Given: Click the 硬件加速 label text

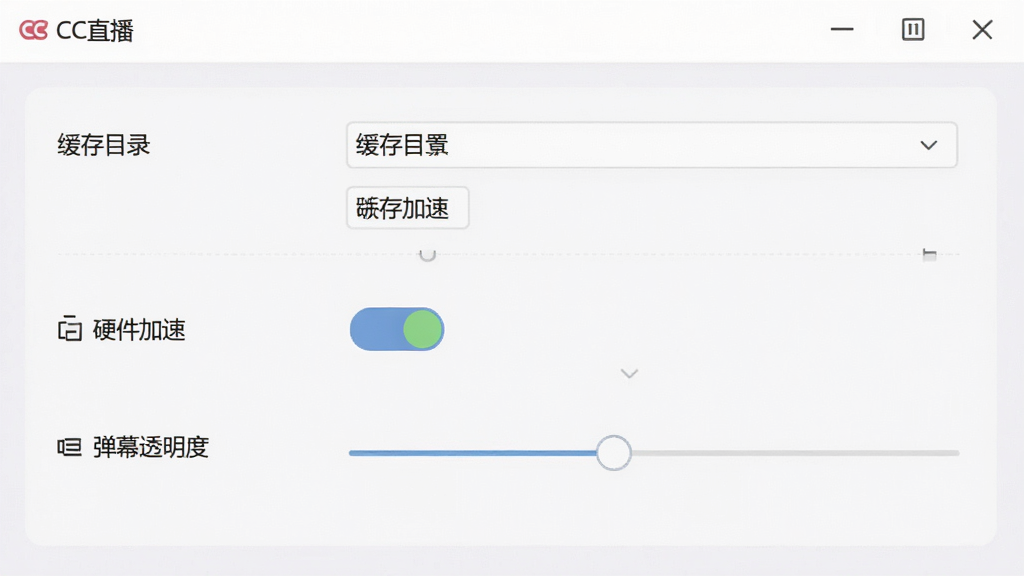Looking at the screenshot, I should [139, 330].
